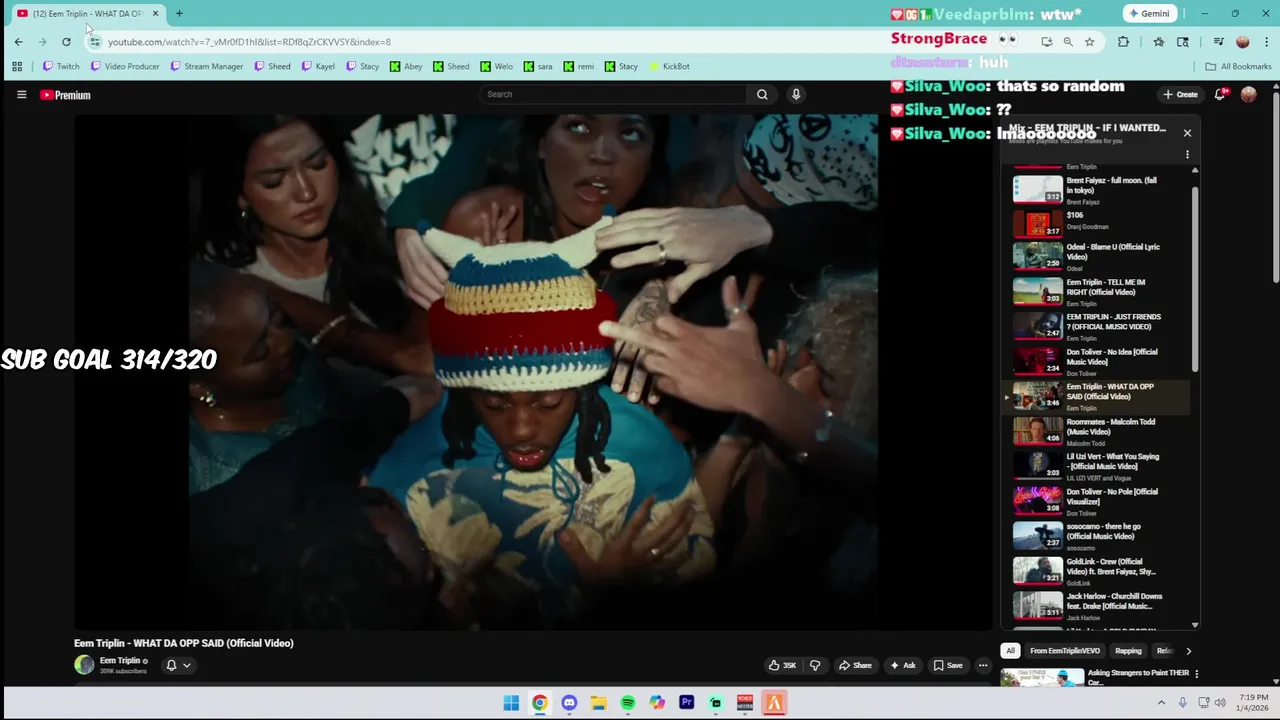This screenshot has width=1280, height=720.
Task: Open Mix playlist options three-dot menu
Action: (1187, 155)
